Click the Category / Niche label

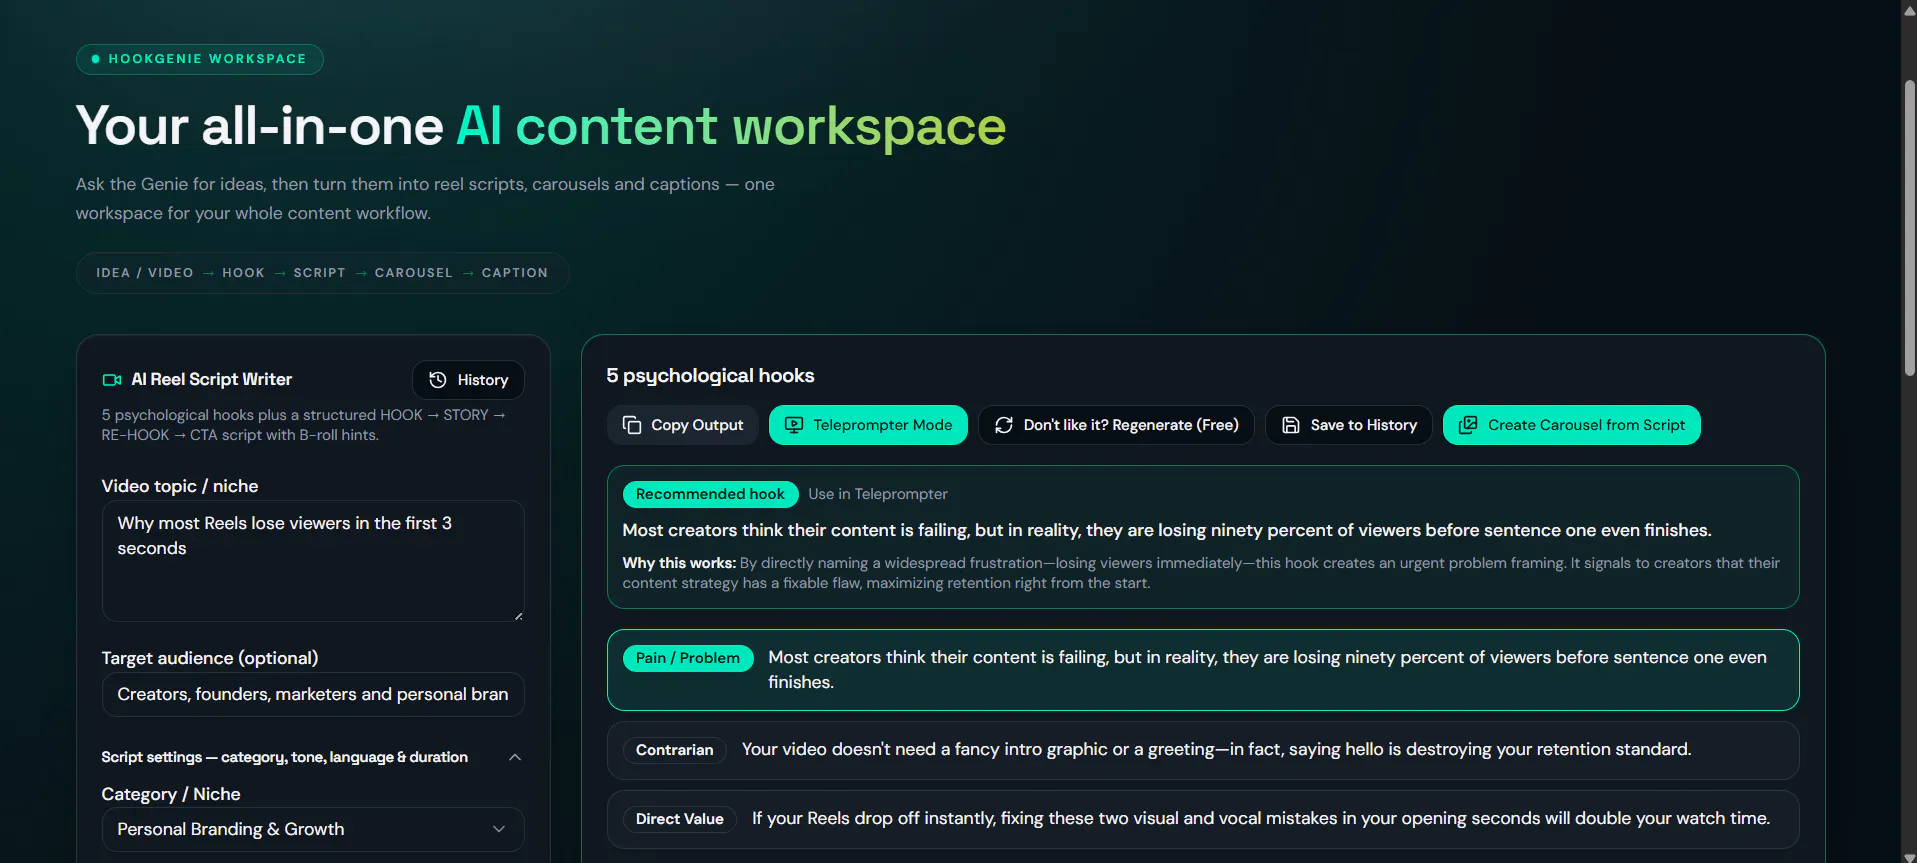pos(171,794)
